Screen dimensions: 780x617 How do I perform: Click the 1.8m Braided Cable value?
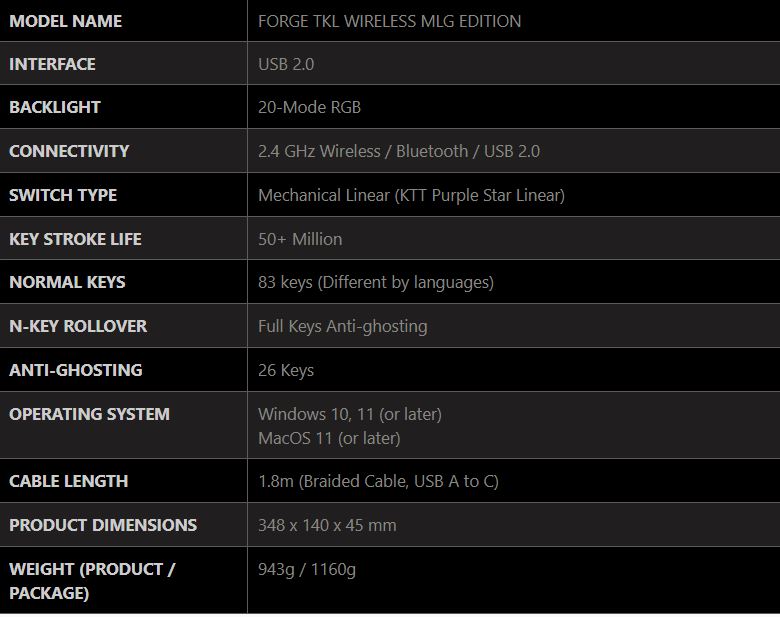click(378, 481)
